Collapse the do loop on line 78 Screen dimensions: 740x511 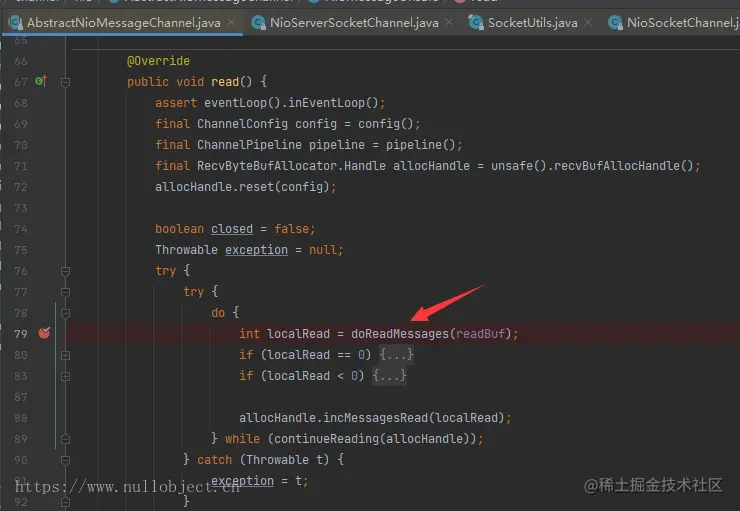(x=66, y=313)
